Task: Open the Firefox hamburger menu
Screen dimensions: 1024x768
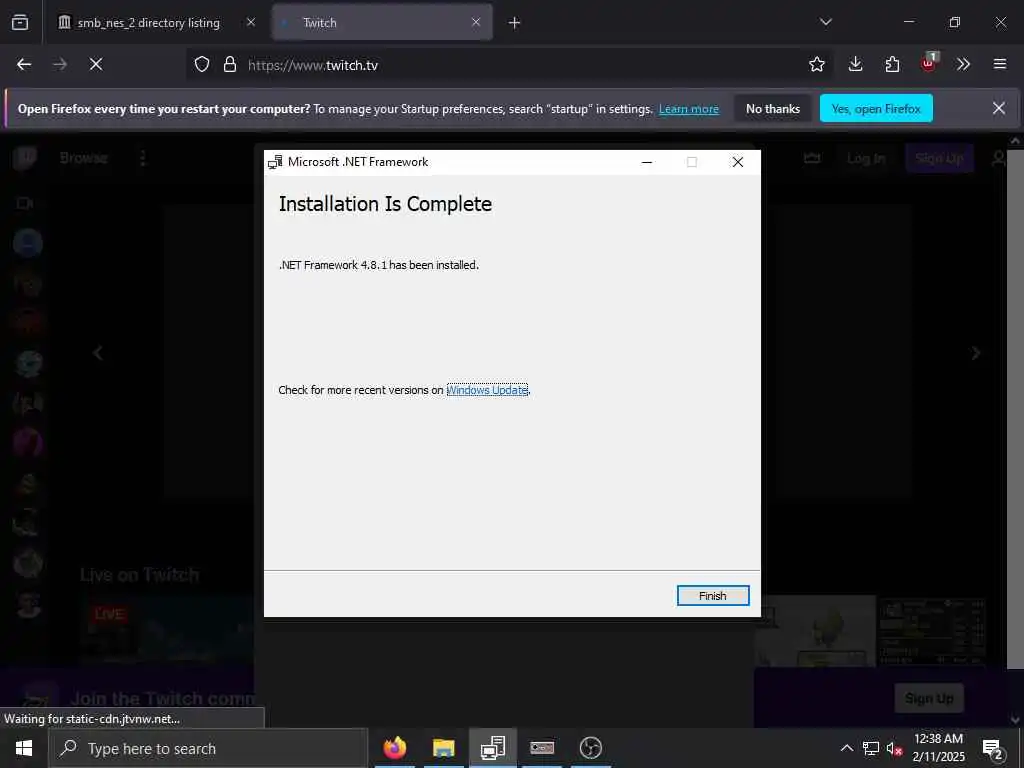Action: click(1000, 64)
